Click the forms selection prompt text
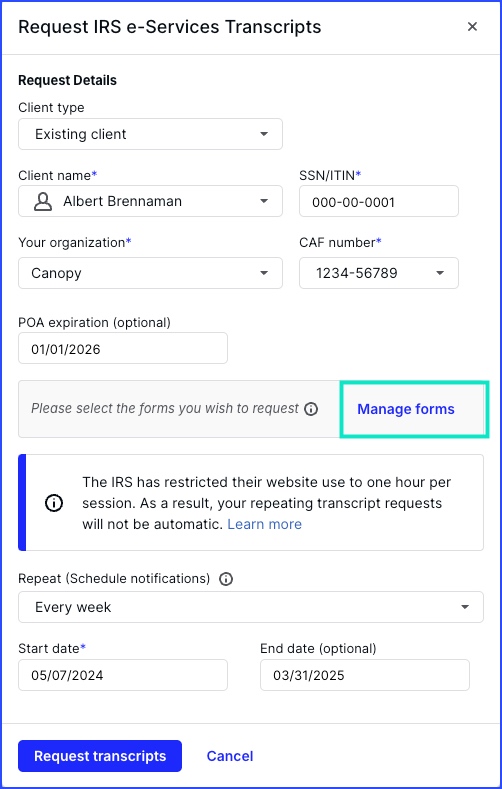Screen dimensions: 502x789 [x=165, y=408]
